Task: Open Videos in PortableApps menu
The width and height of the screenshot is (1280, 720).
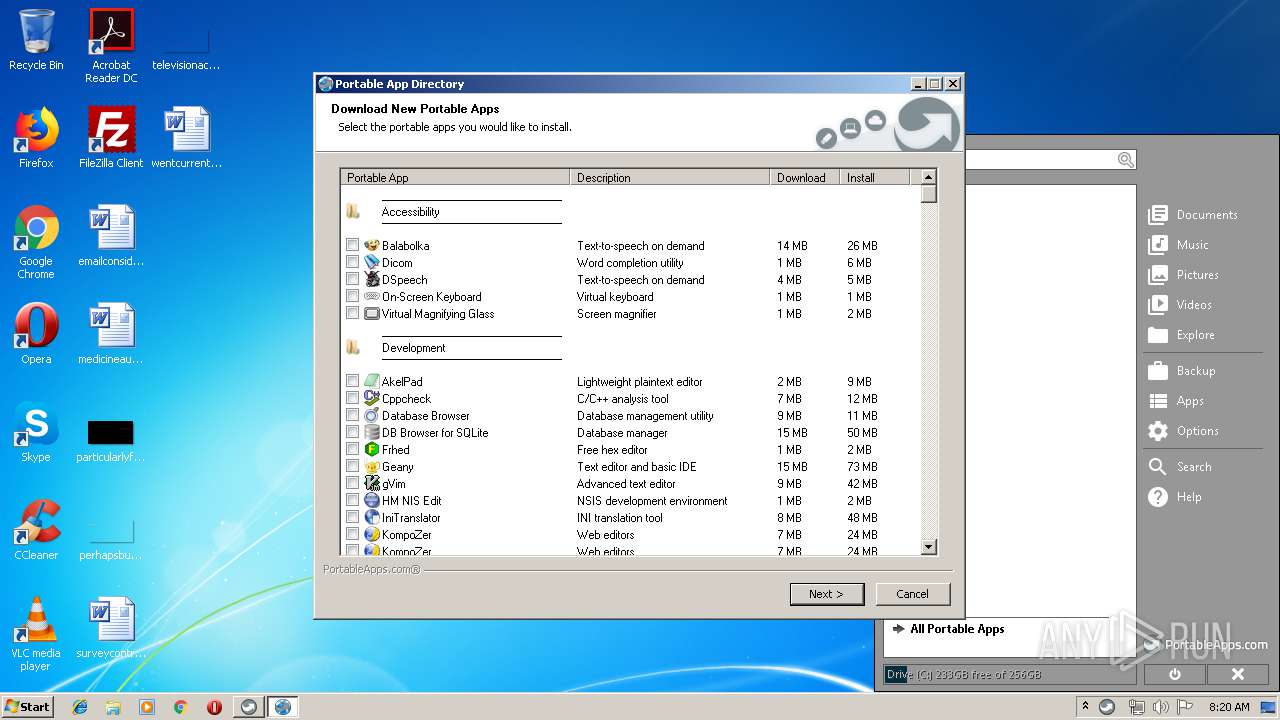Action: click(1180, 304)
